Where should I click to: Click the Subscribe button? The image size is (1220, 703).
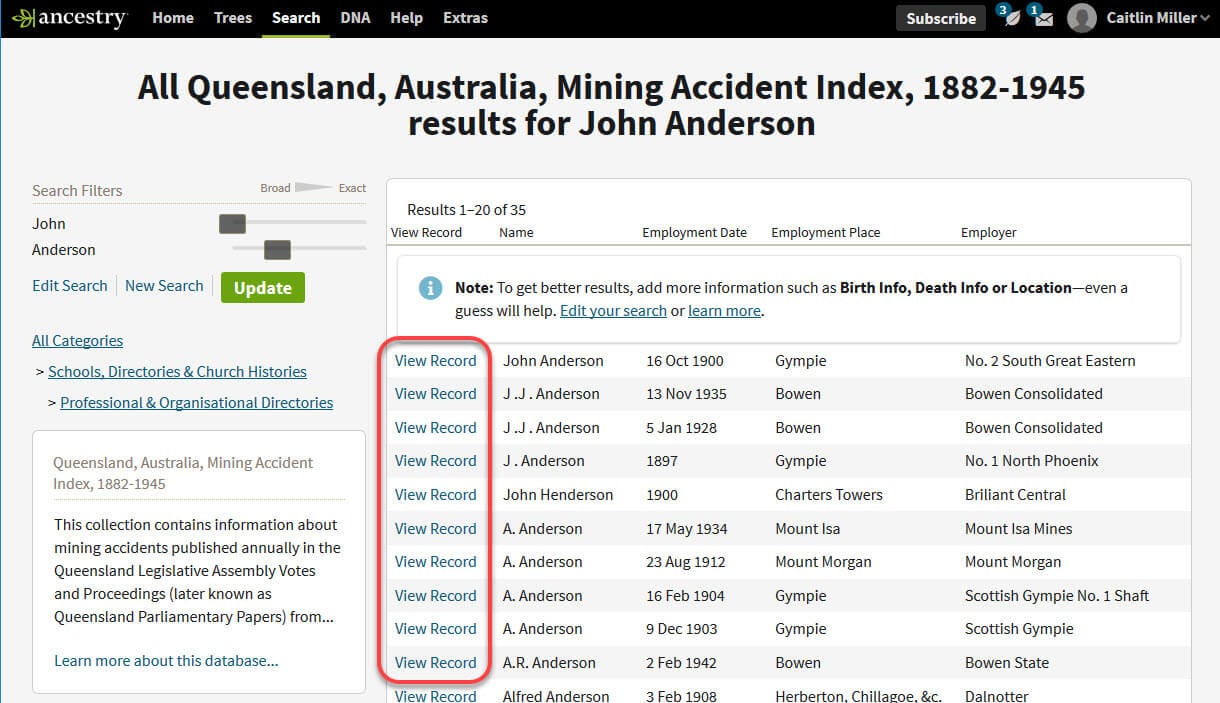[940, 18]
